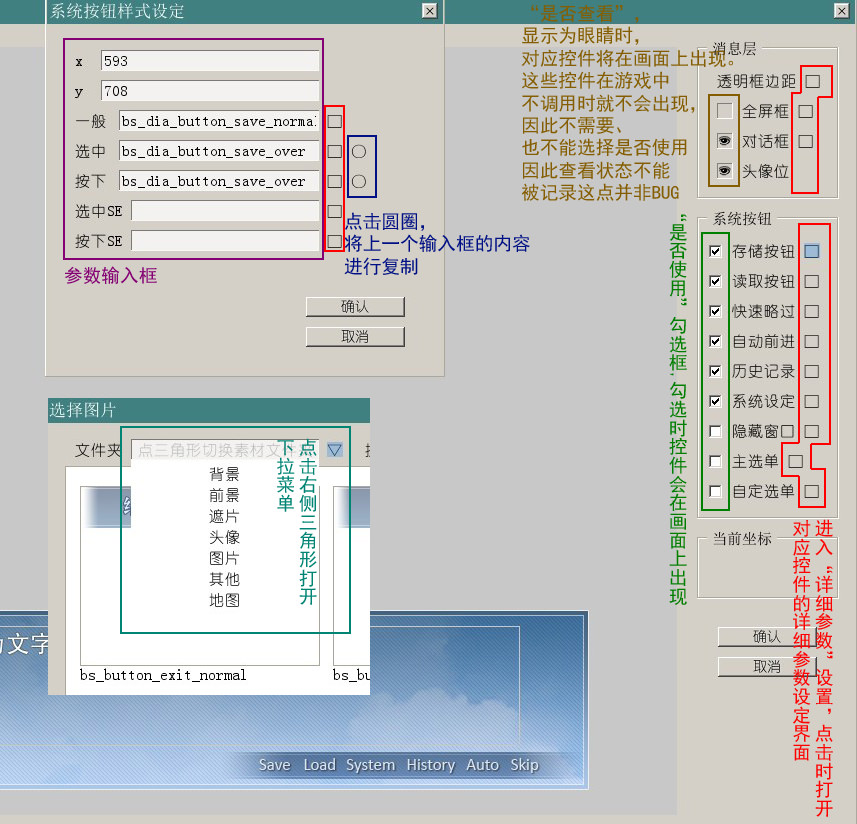Uncheck the 历史记录 checkbox

click(715, 371)
